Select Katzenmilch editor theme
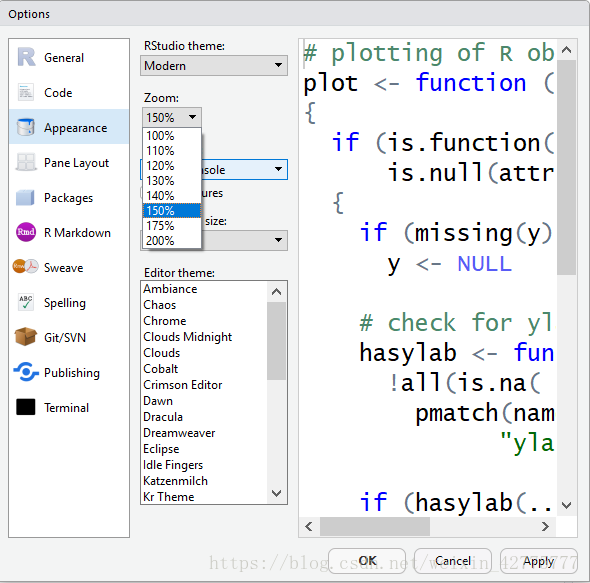 (204, 481)
